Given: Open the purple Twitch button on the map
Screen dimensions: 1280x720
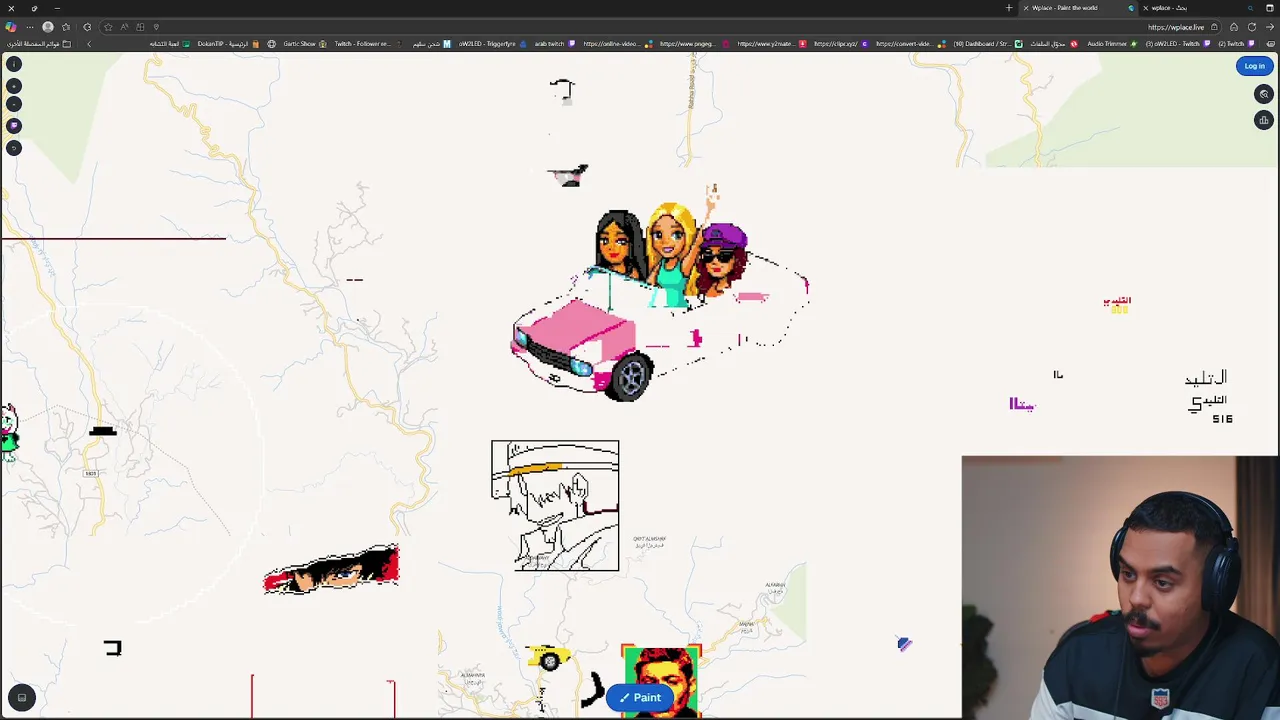Looking at the screenshot, I should pyautogui.click(x=14, y=126).
